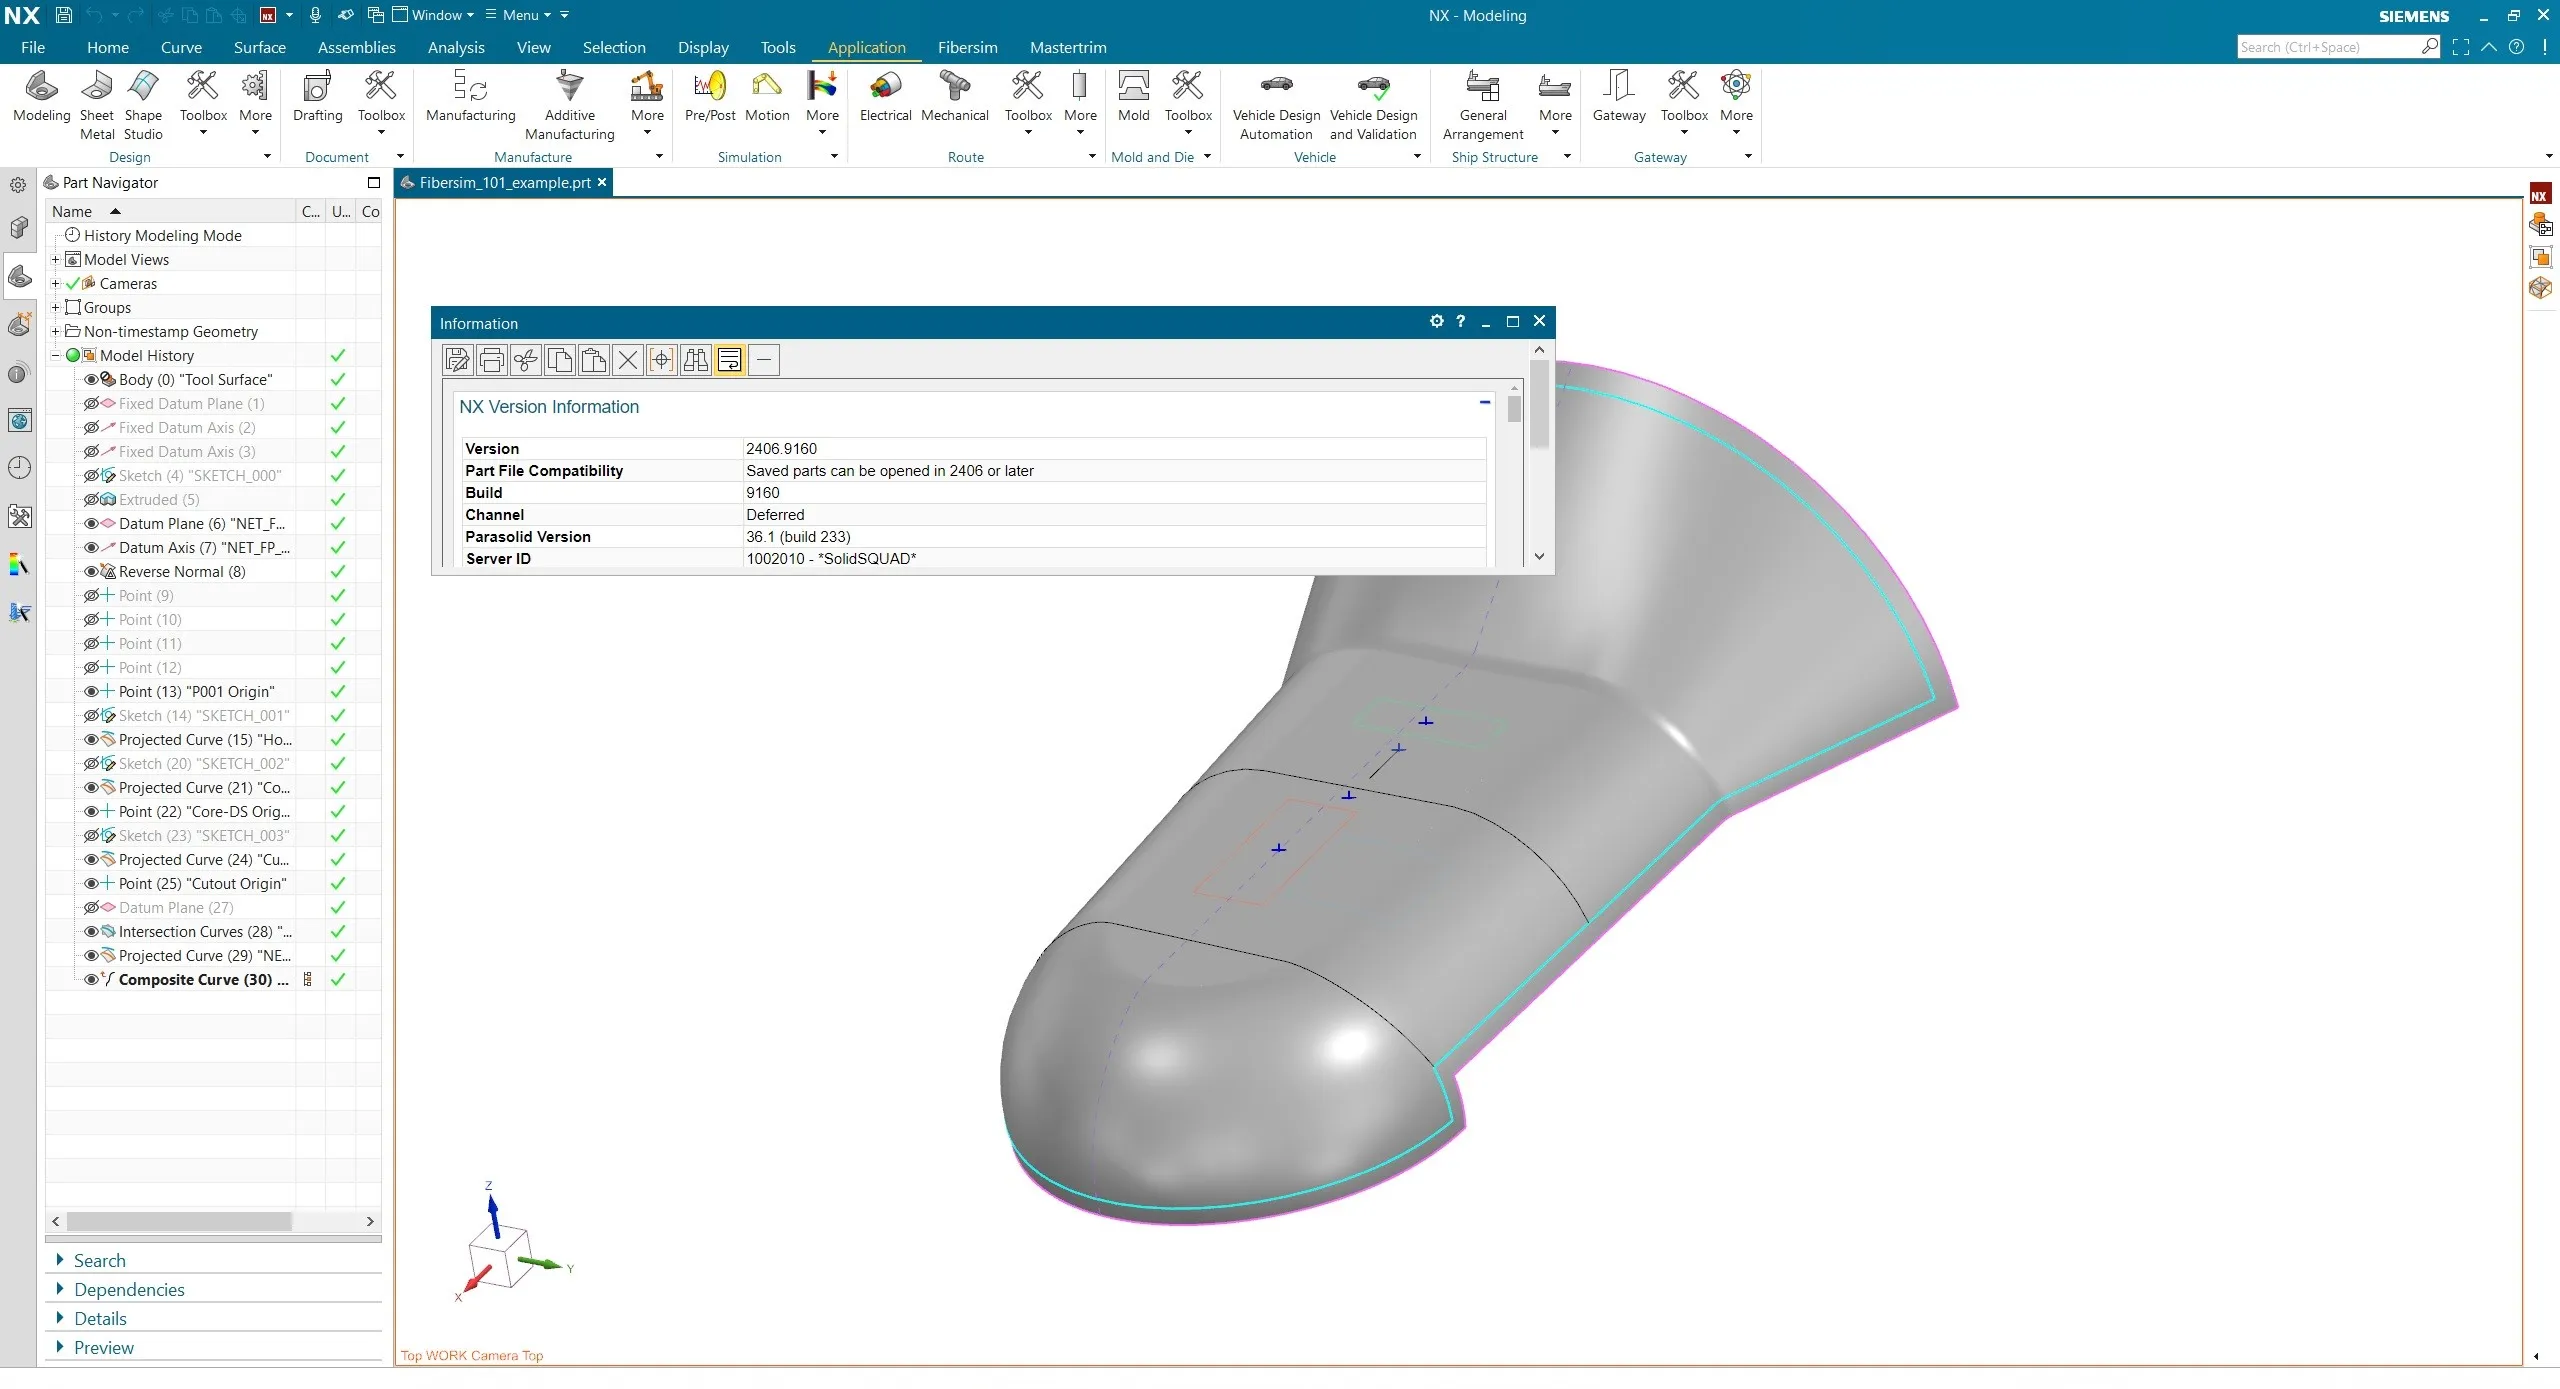The width and height of the screenshot is (2560, 1389).
Task: Uncheck the green checkmark next to Extruded (5)
Action: [338, 499]
